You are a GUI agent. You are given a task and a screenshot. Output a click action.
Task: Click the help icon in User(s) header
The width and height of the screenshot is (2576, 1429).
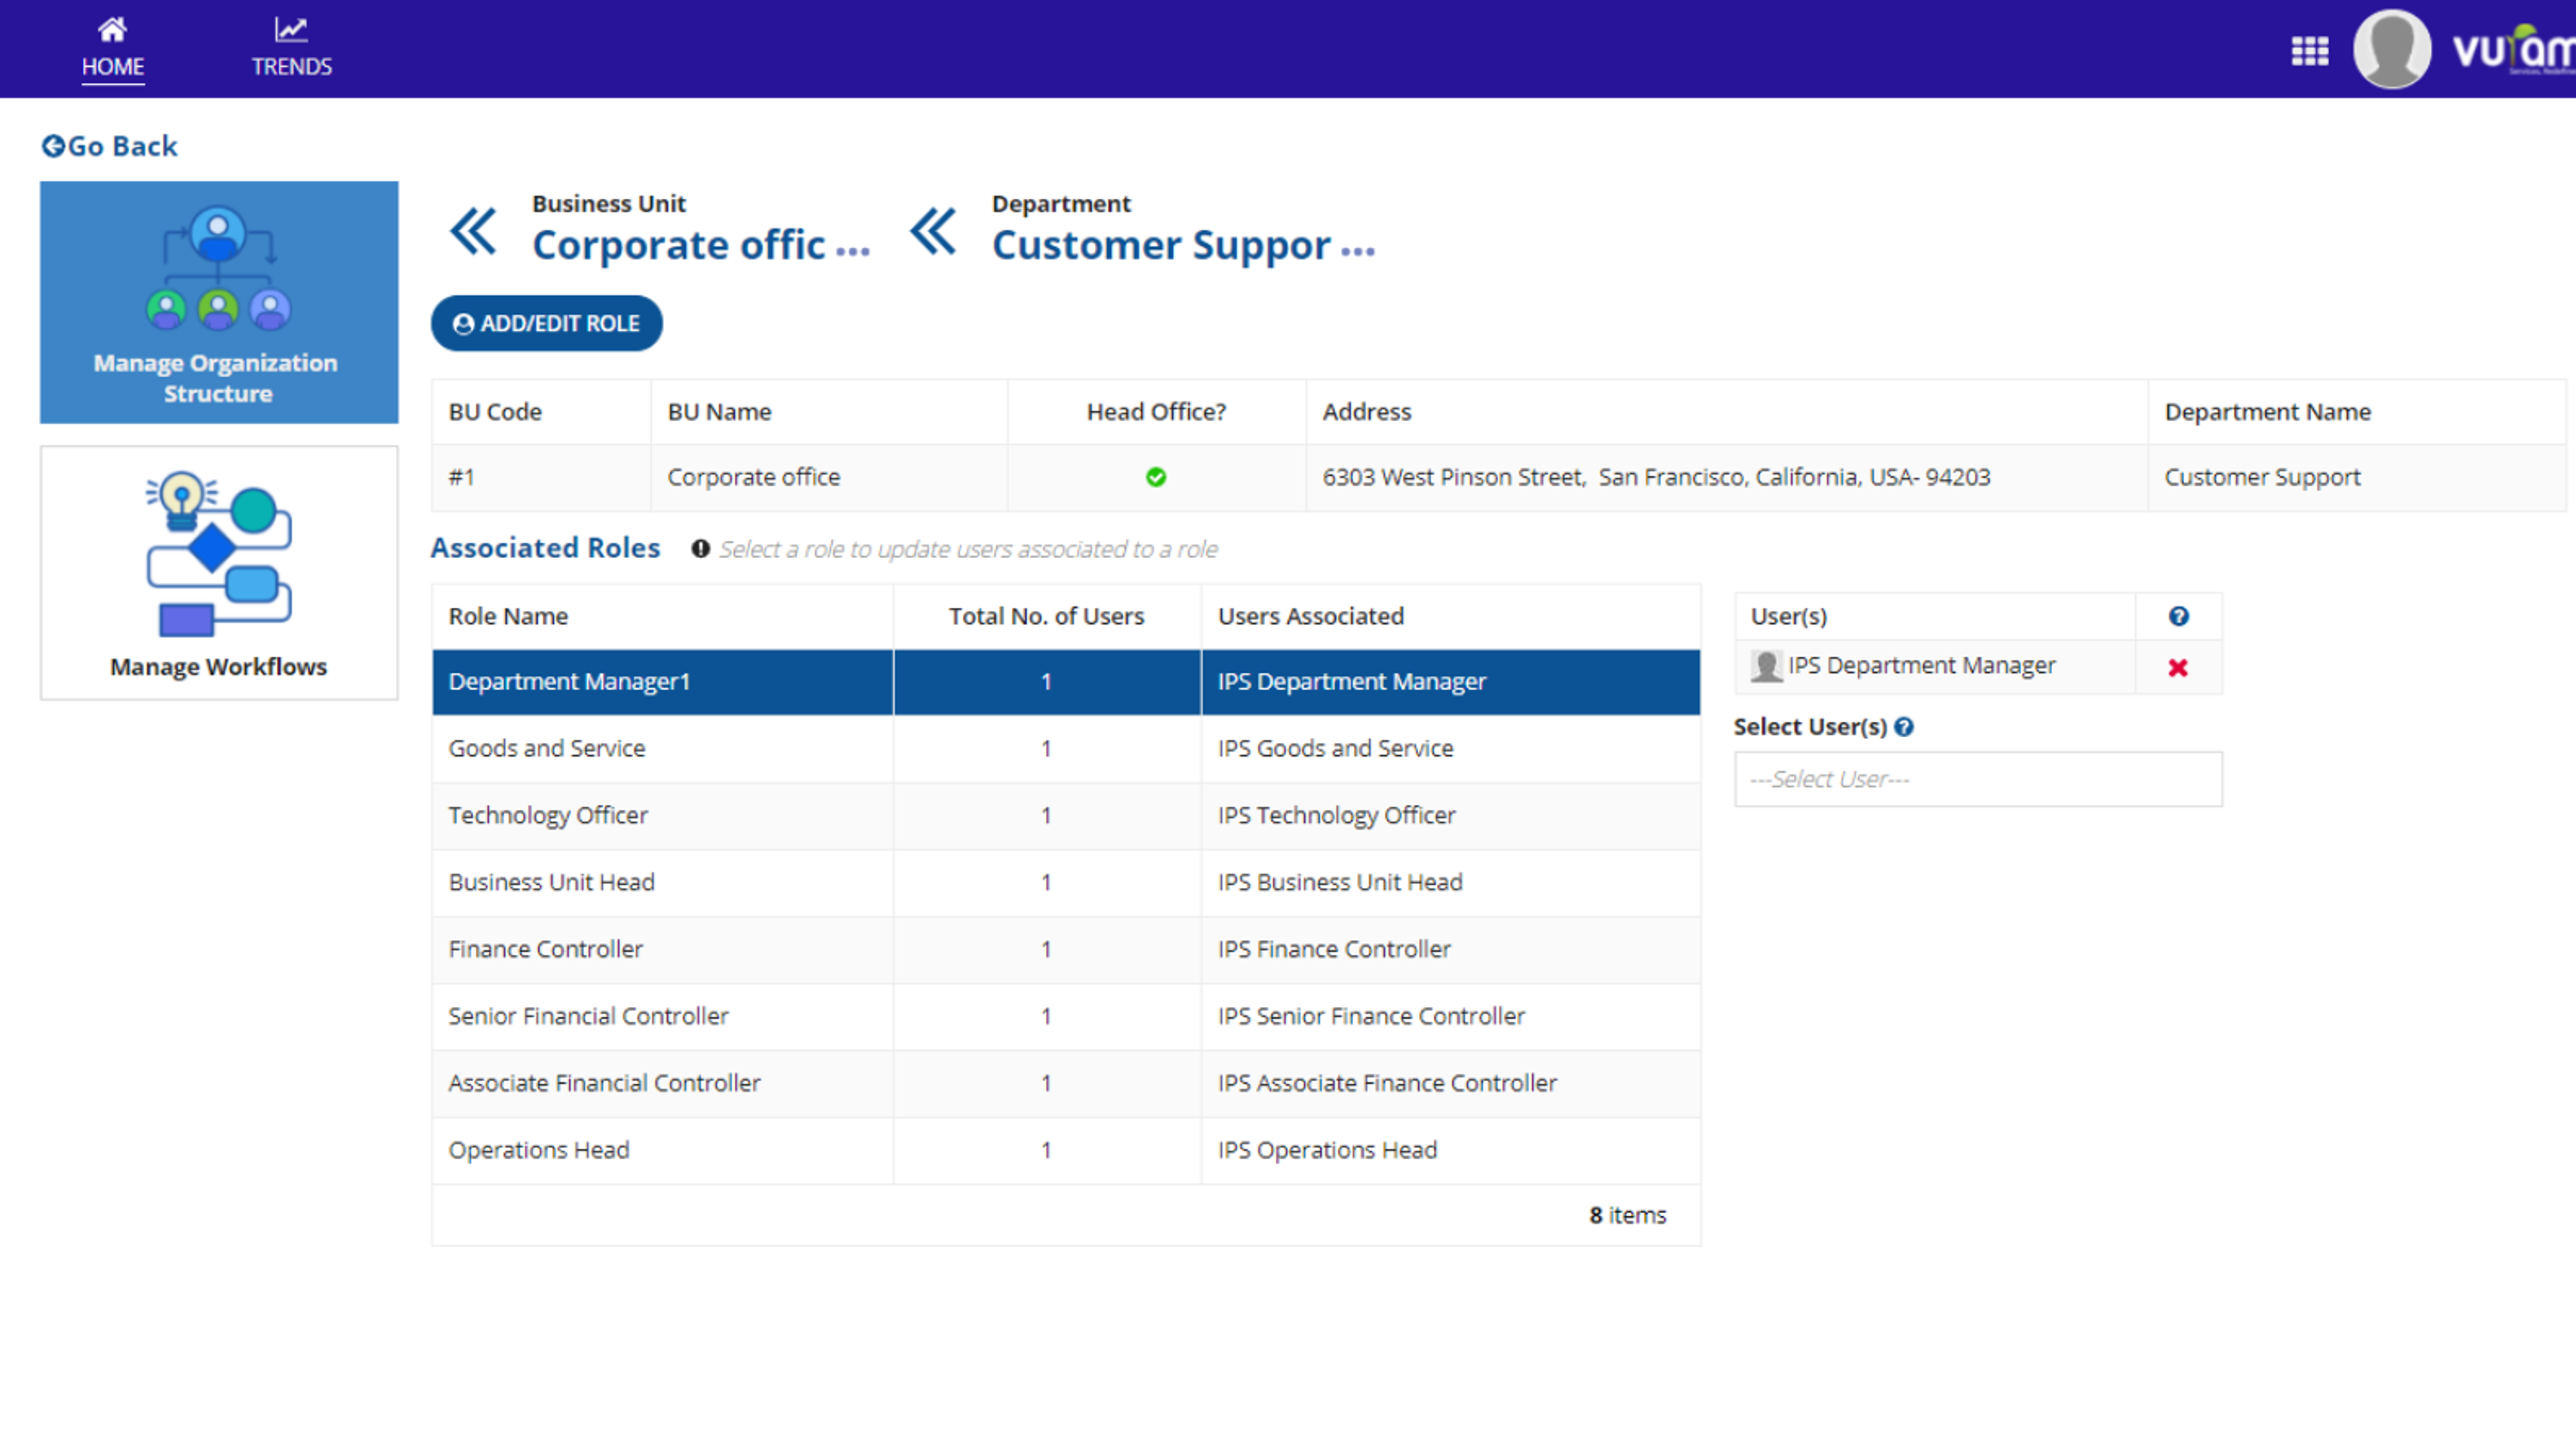(2178, 616)
